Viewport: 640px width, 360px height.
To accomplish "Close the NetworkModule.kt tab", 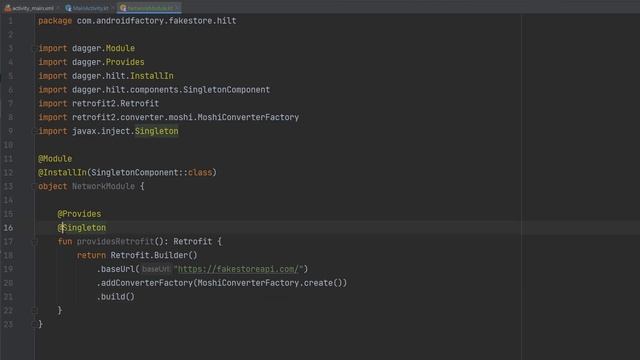I will point(177,8).
